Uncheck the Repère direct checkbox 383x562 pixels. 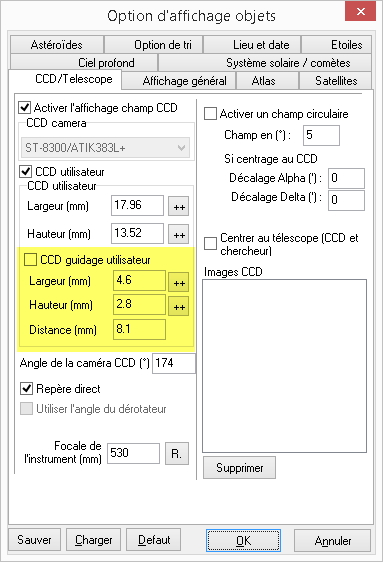pyautogui.click(x=27, y=389)
